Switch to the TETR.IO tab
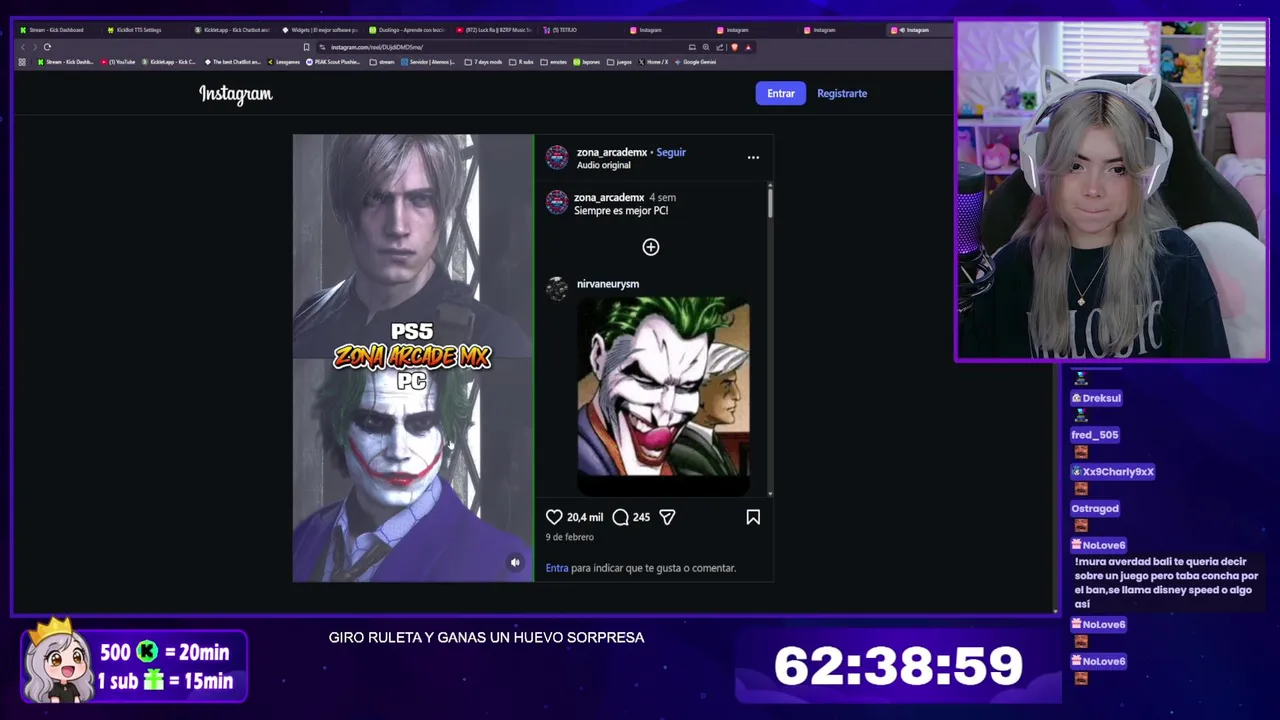This screenshot has width=1280, height=720. [580, 30]
